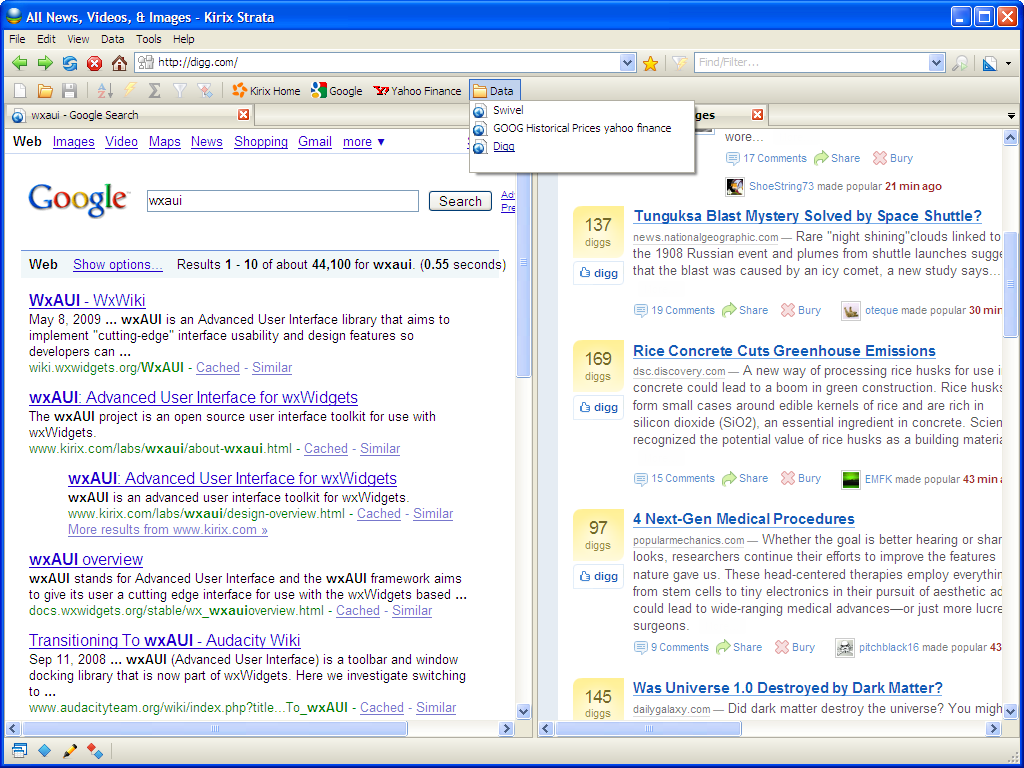1024x768 pixels.
Task: Open the Google bookmark in links bar
Action: pyautogui.click(x=337, y=91)
